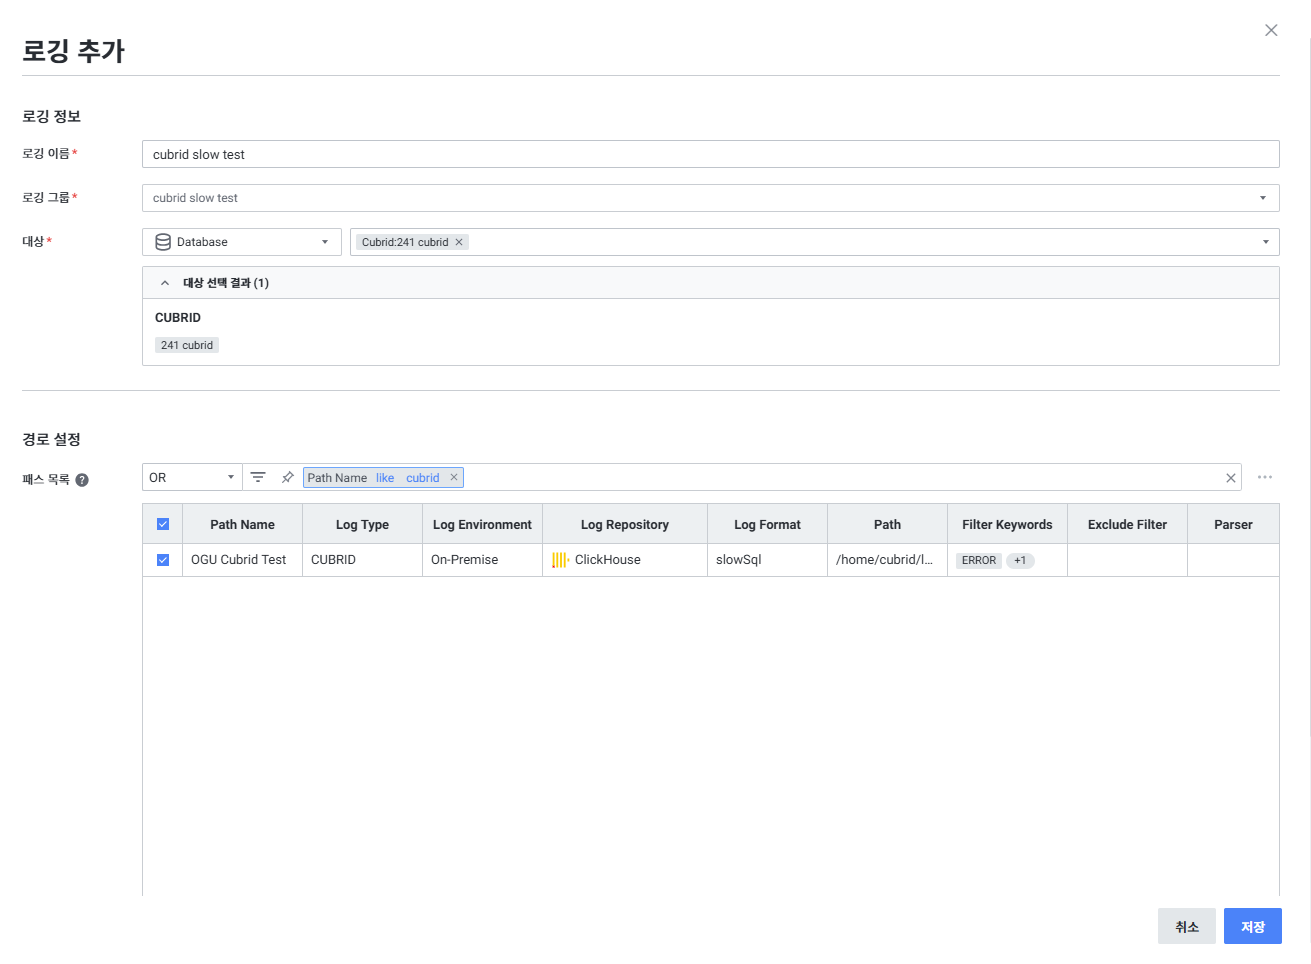The height and width of the screenshot is (964, 1311).
Task: Click the blue save button
Action: (1252, 927)
